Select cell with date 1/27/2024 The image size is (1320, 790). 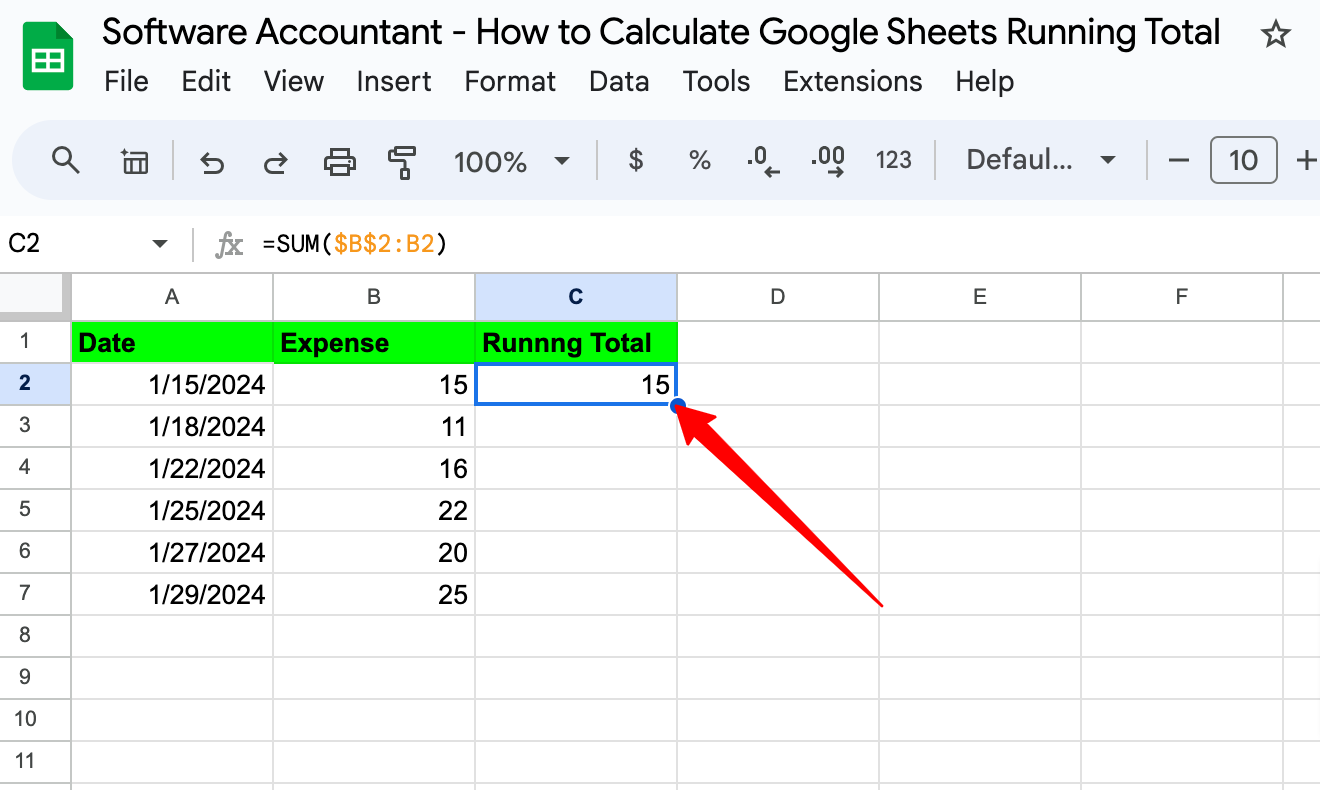172,552
